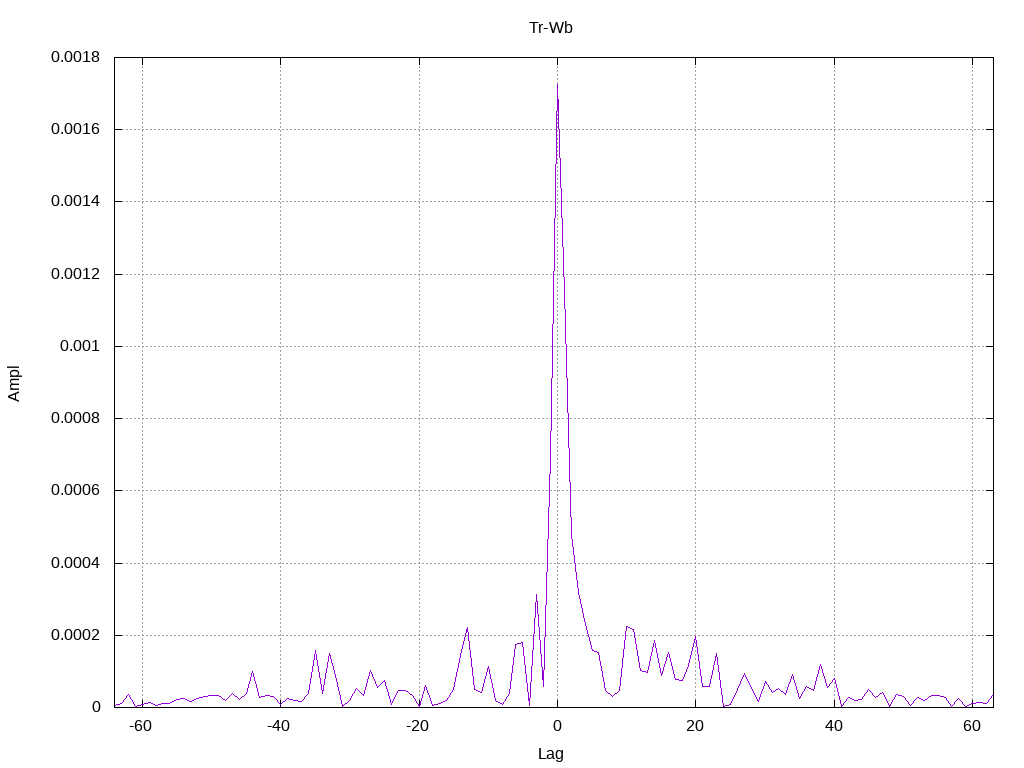Screen dimensions: 1024x768
Task: Click y-axis tick label 0.0002
Action: 76,635
